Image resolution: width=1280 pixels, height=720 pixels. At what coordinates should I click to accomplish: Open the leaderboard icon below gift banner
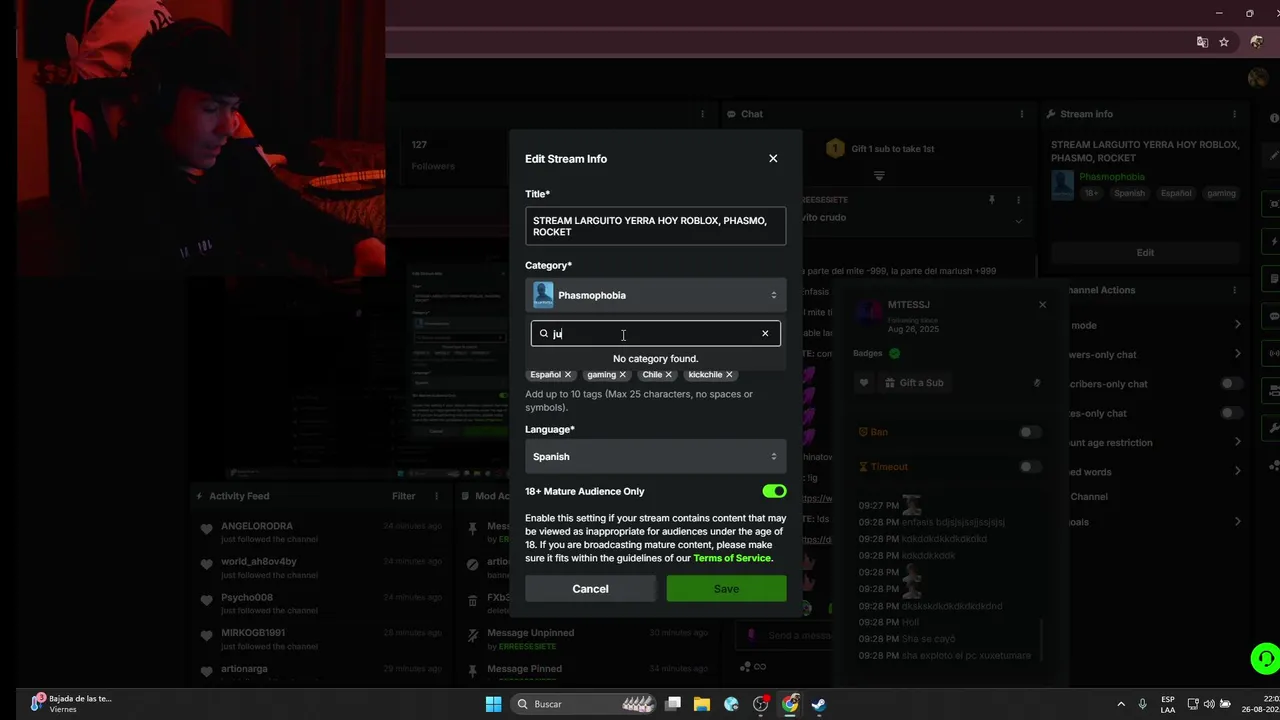[x=879, y=176]
